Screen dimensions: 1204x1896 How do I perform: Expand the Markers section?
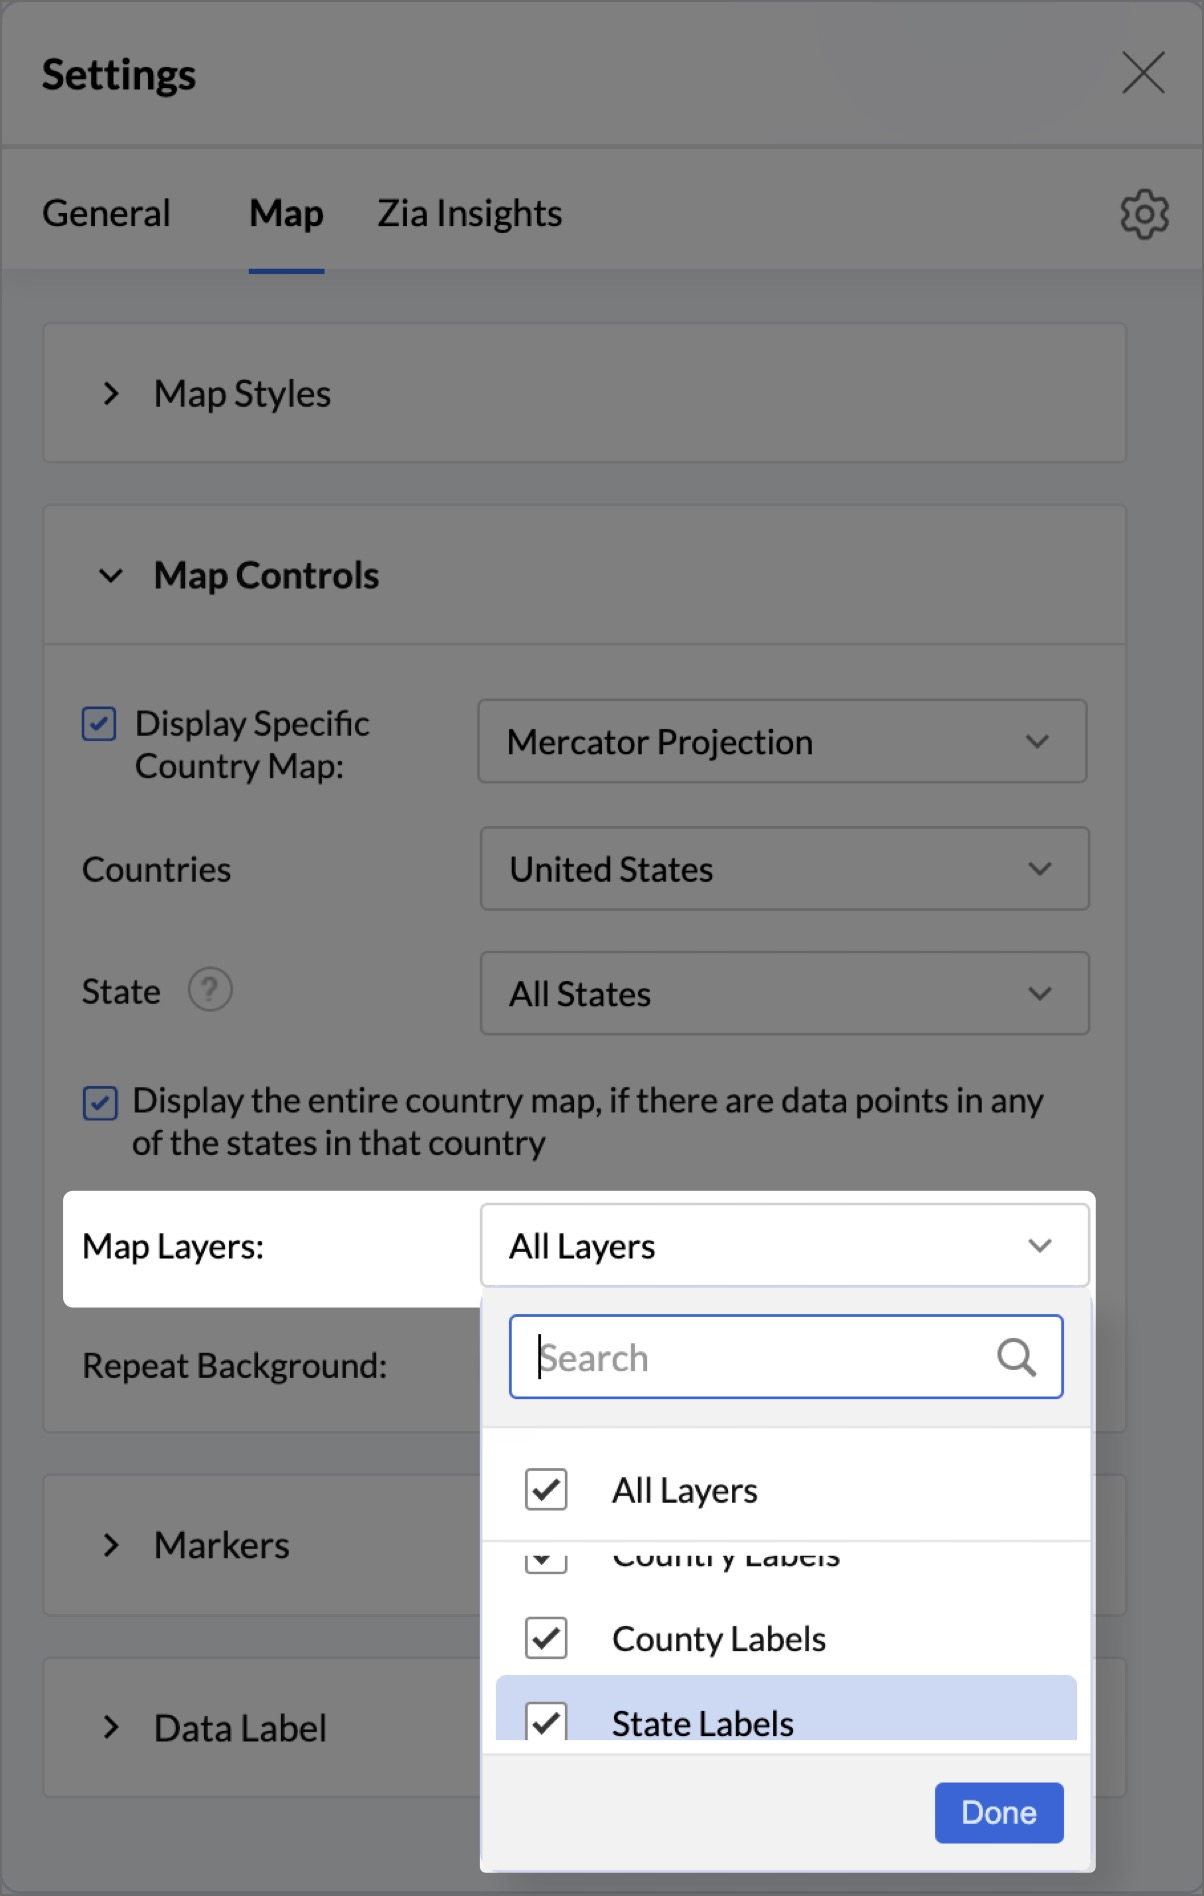pos(111,1545)
